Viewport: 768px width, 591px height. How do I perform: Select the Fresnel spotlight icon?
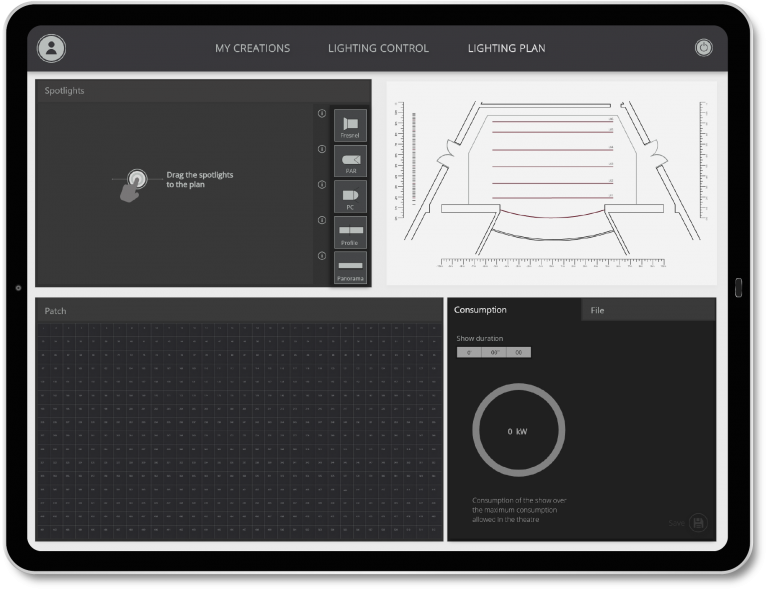tap(350, 124)
